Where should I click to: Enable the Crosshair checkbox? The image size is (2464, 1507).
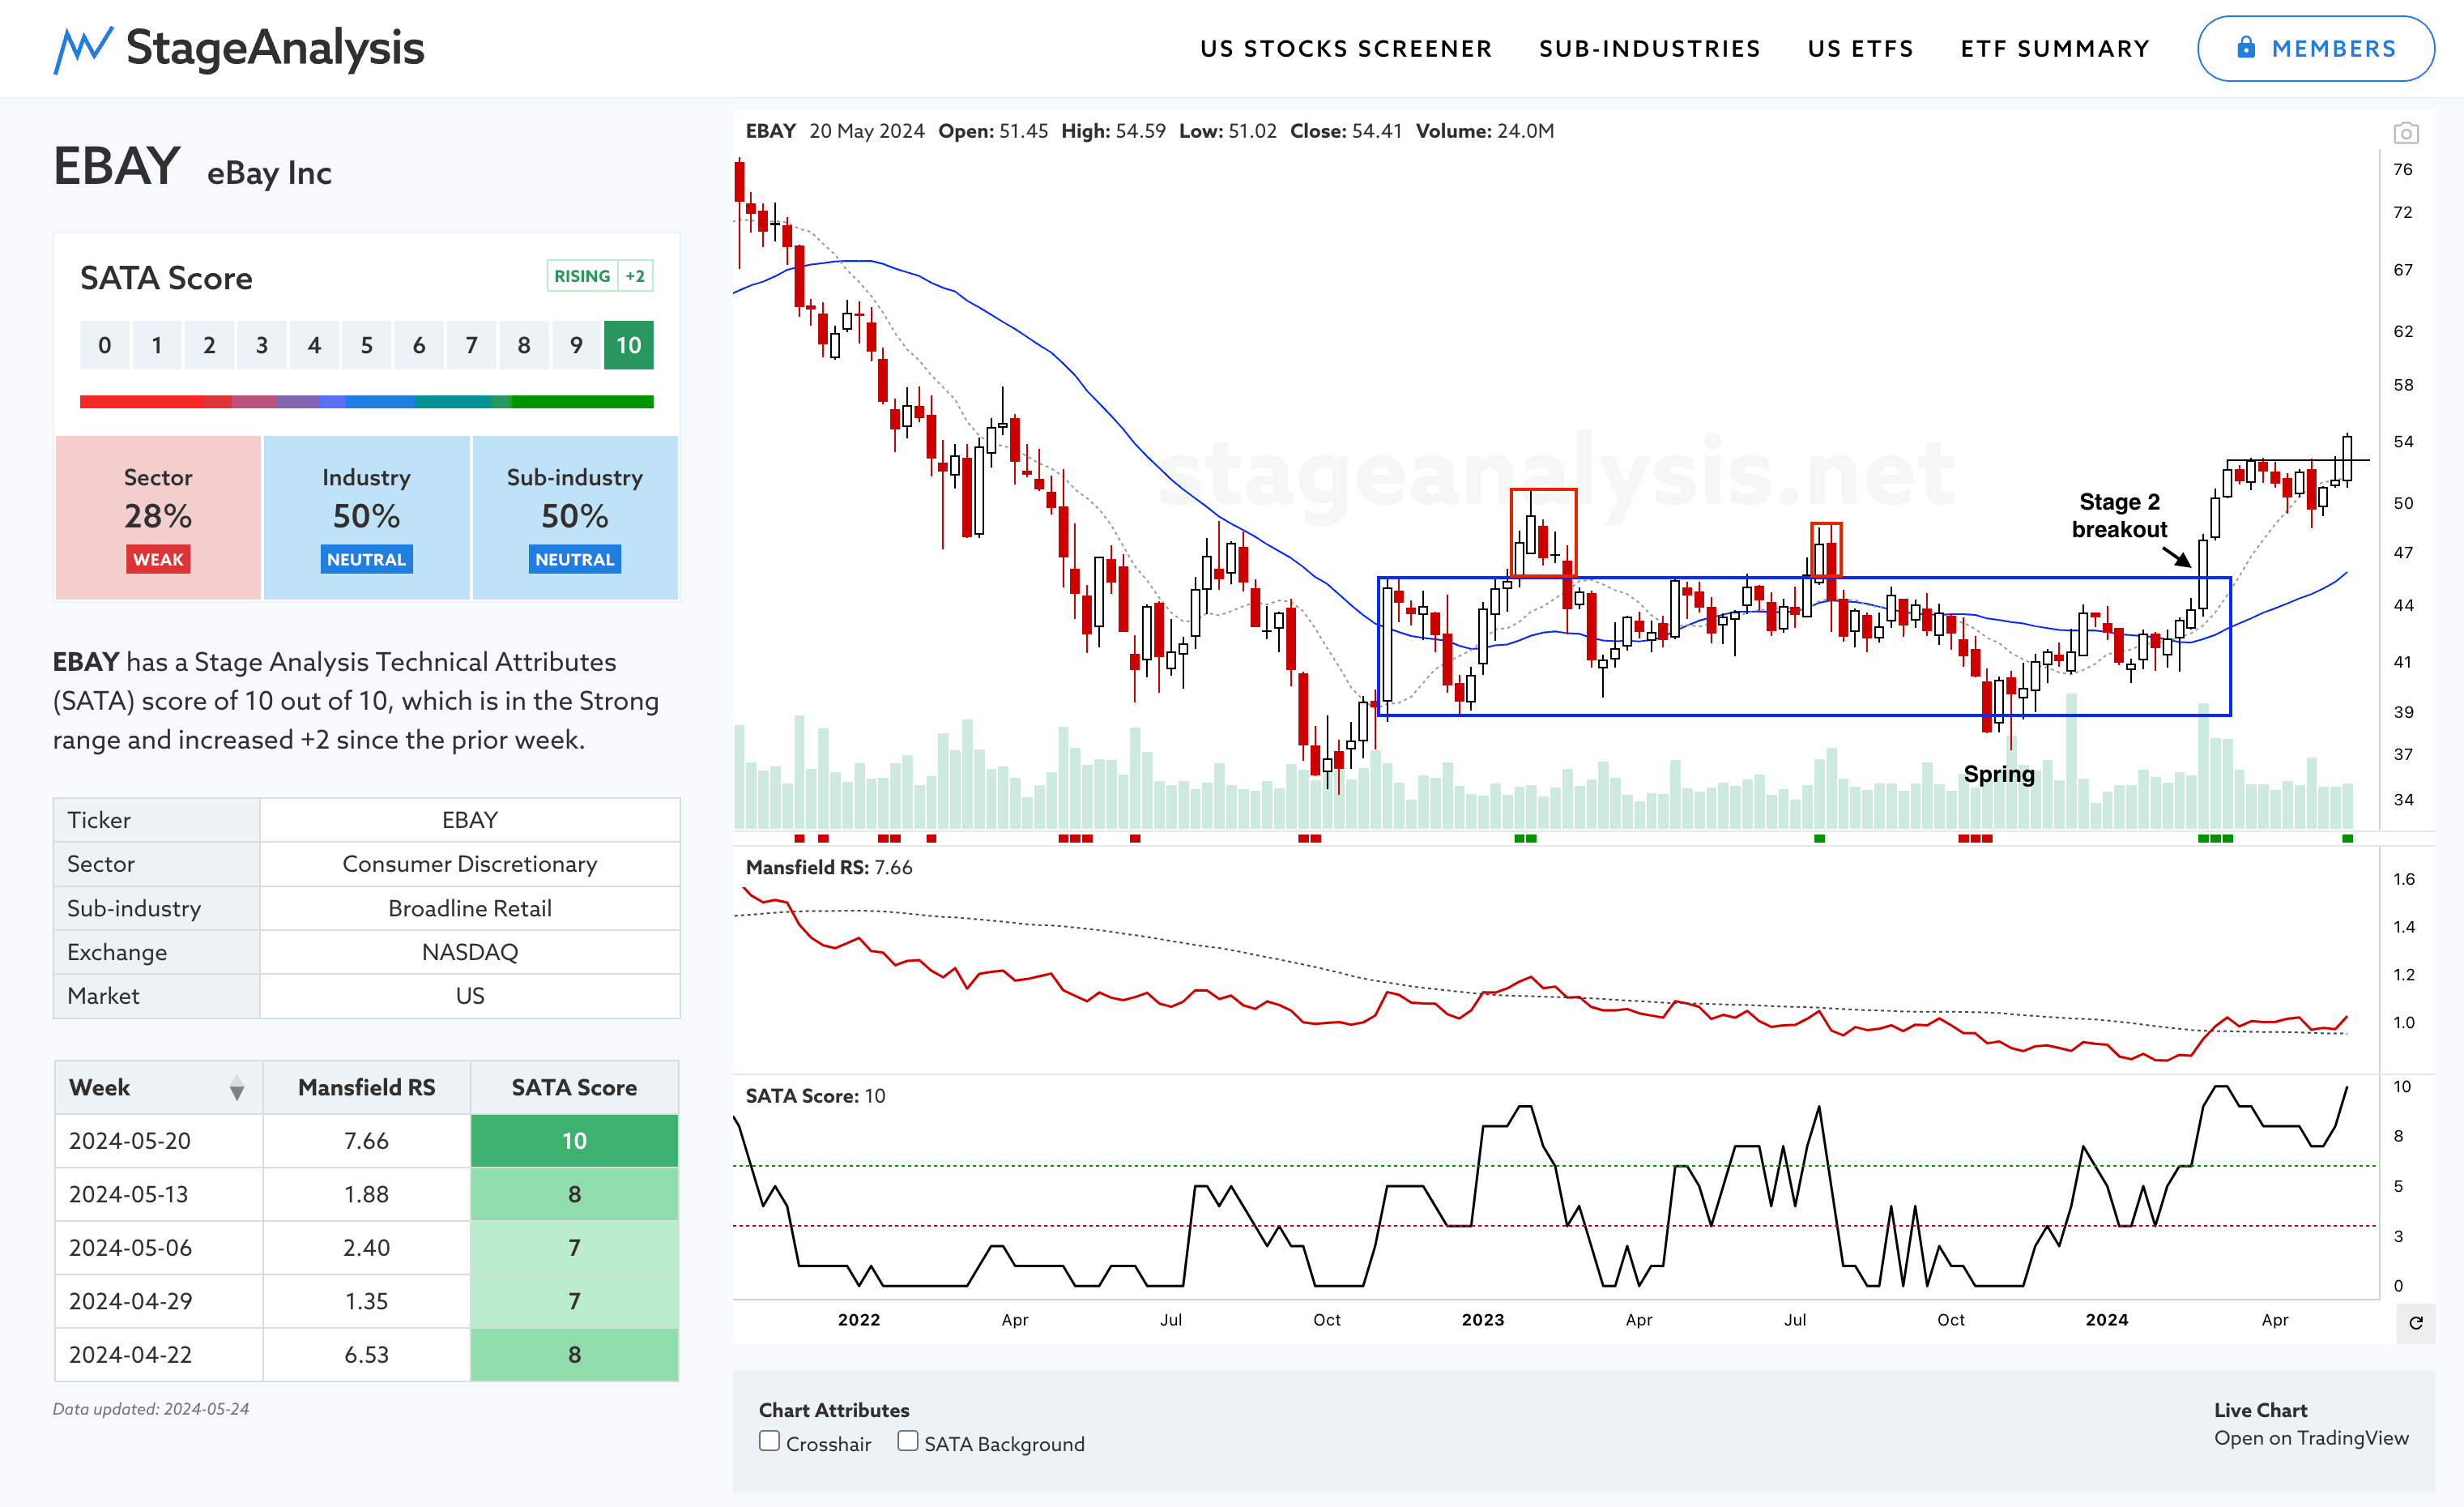coord(769,1441)
